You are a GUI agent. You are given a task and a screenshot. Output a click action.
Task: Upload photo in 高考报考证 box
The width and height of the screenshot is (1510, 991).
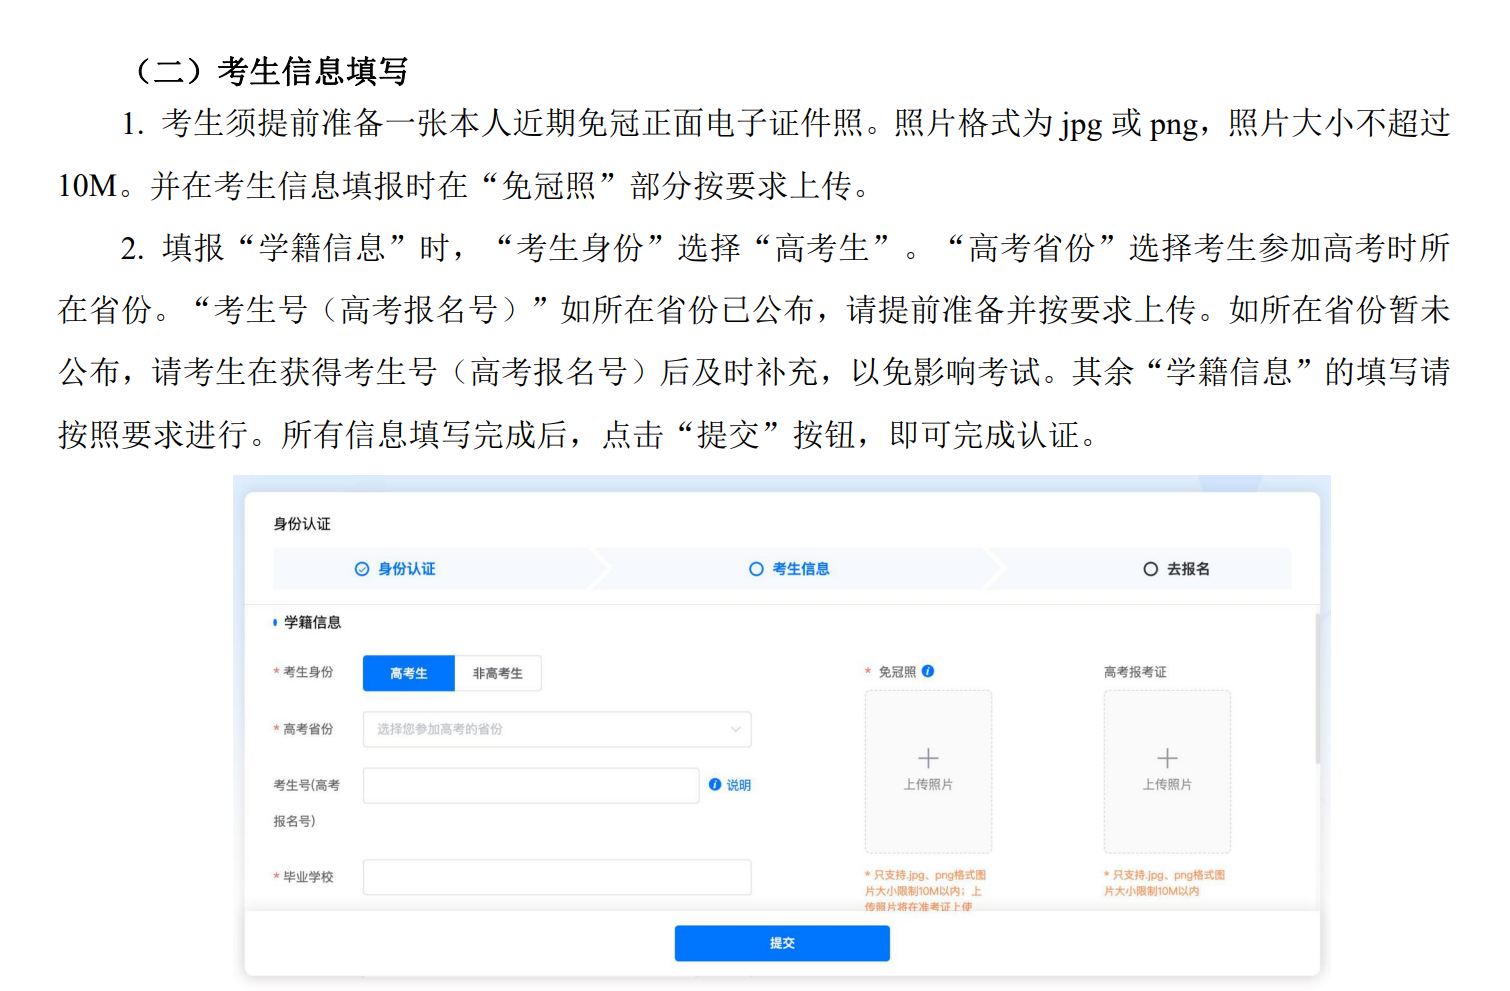(1167, 771)
